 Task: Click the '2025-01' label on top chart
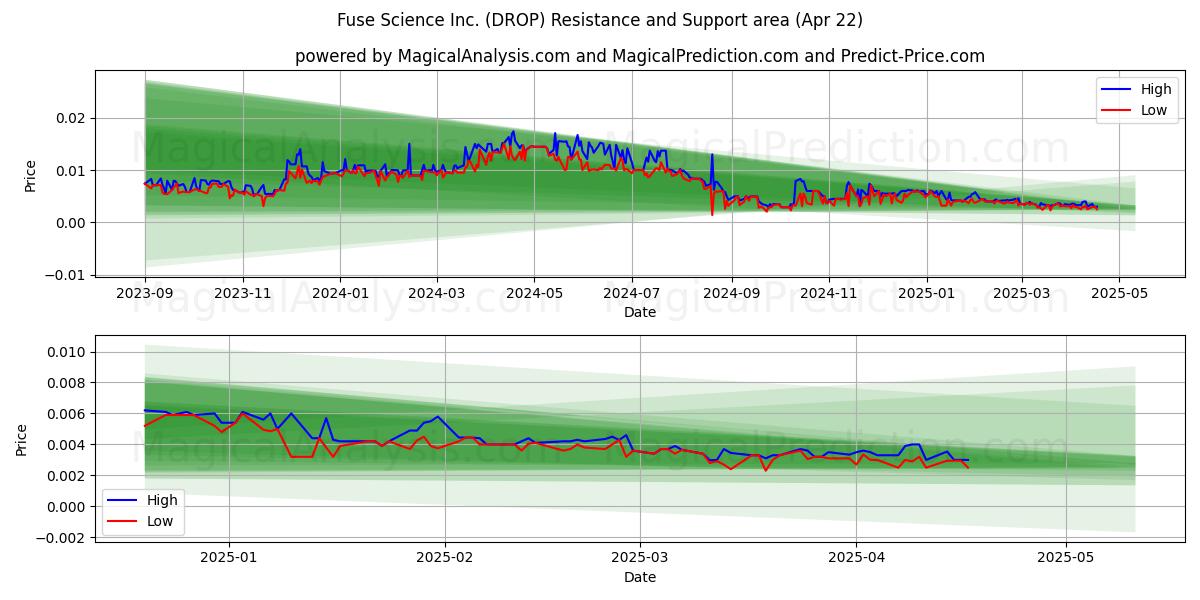click(x=926, y=294)
